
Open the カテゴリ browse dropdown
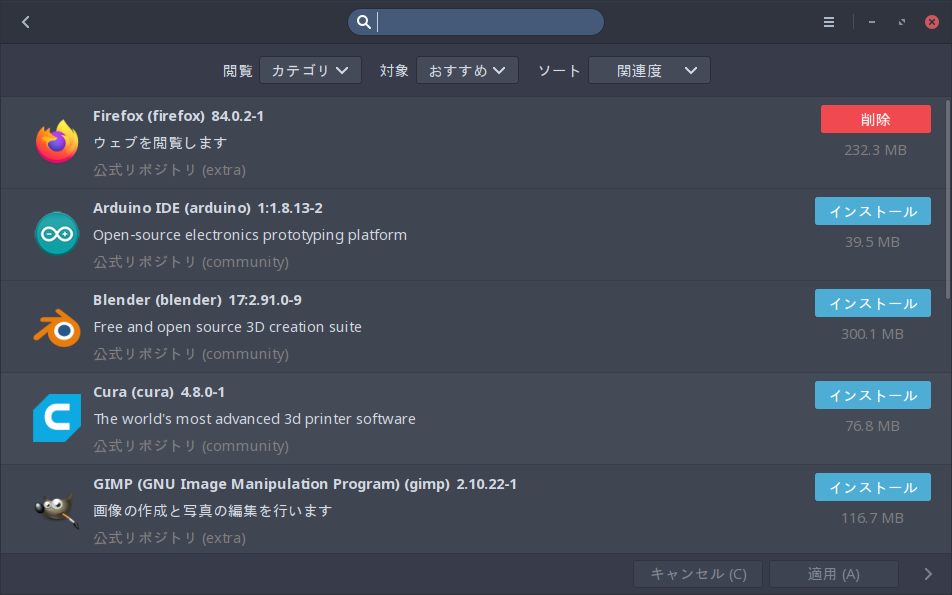click(310, 70)
